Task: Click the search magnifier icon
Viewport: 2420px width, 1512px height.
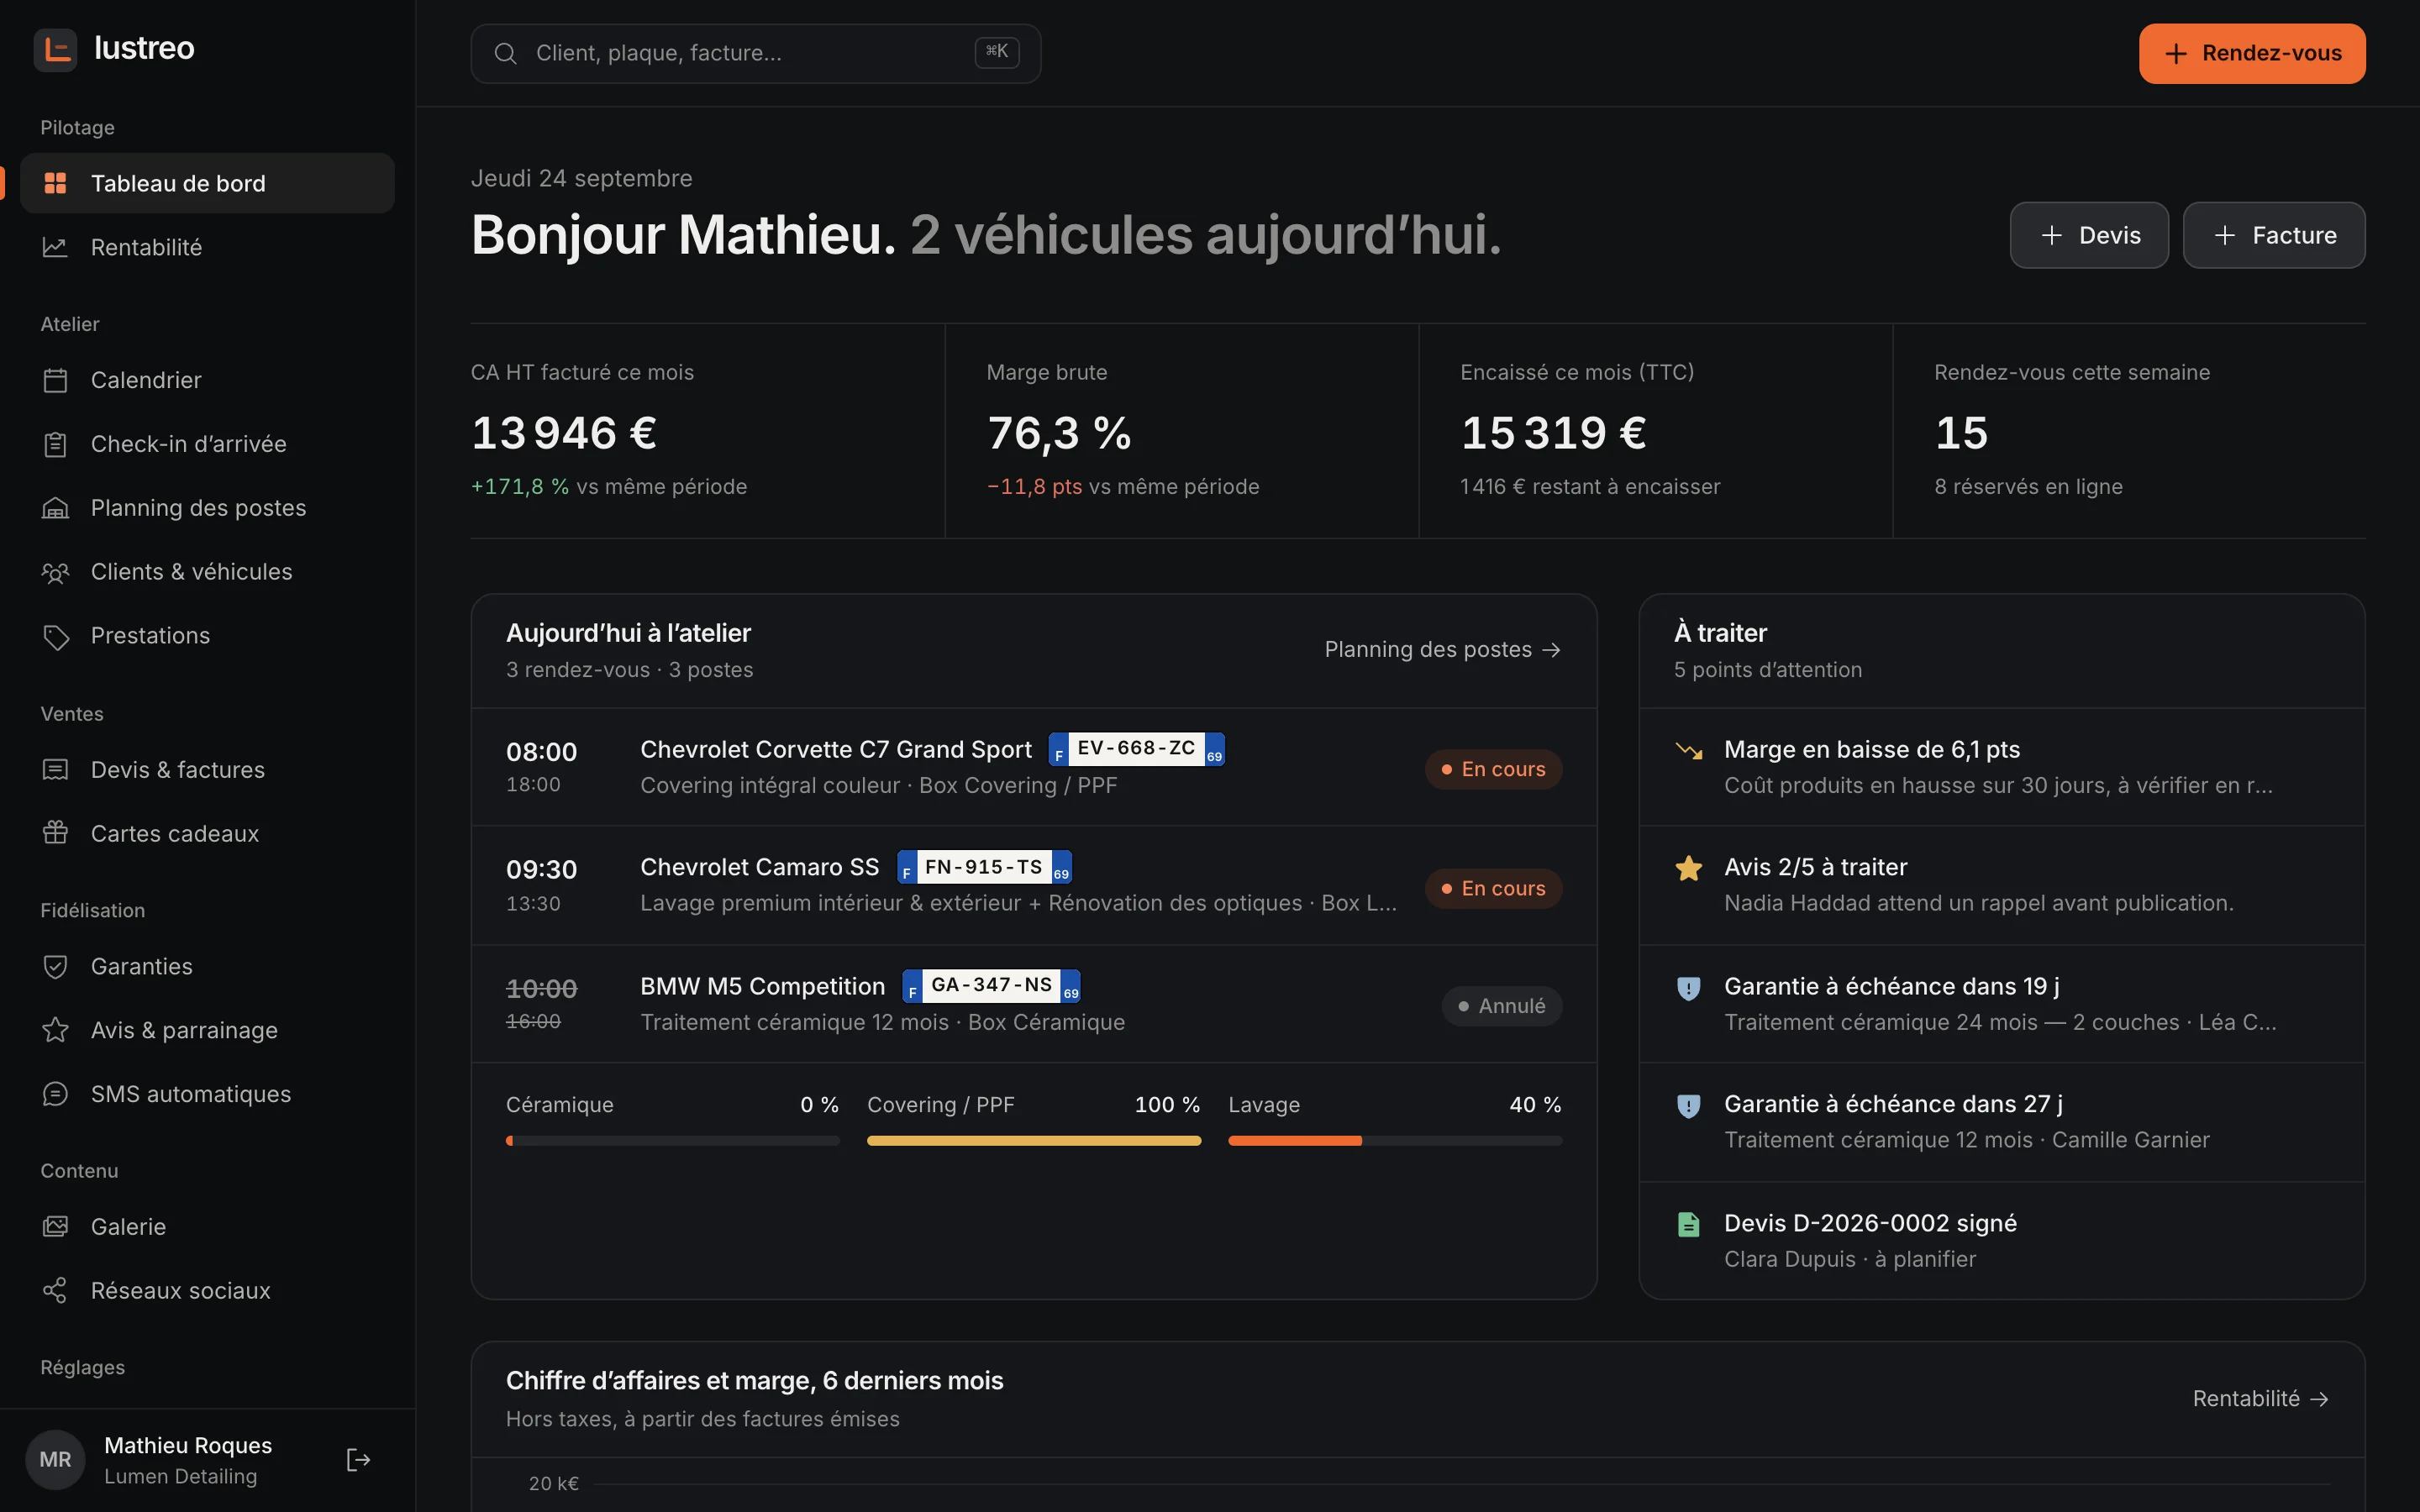Action: click(506, 53)
